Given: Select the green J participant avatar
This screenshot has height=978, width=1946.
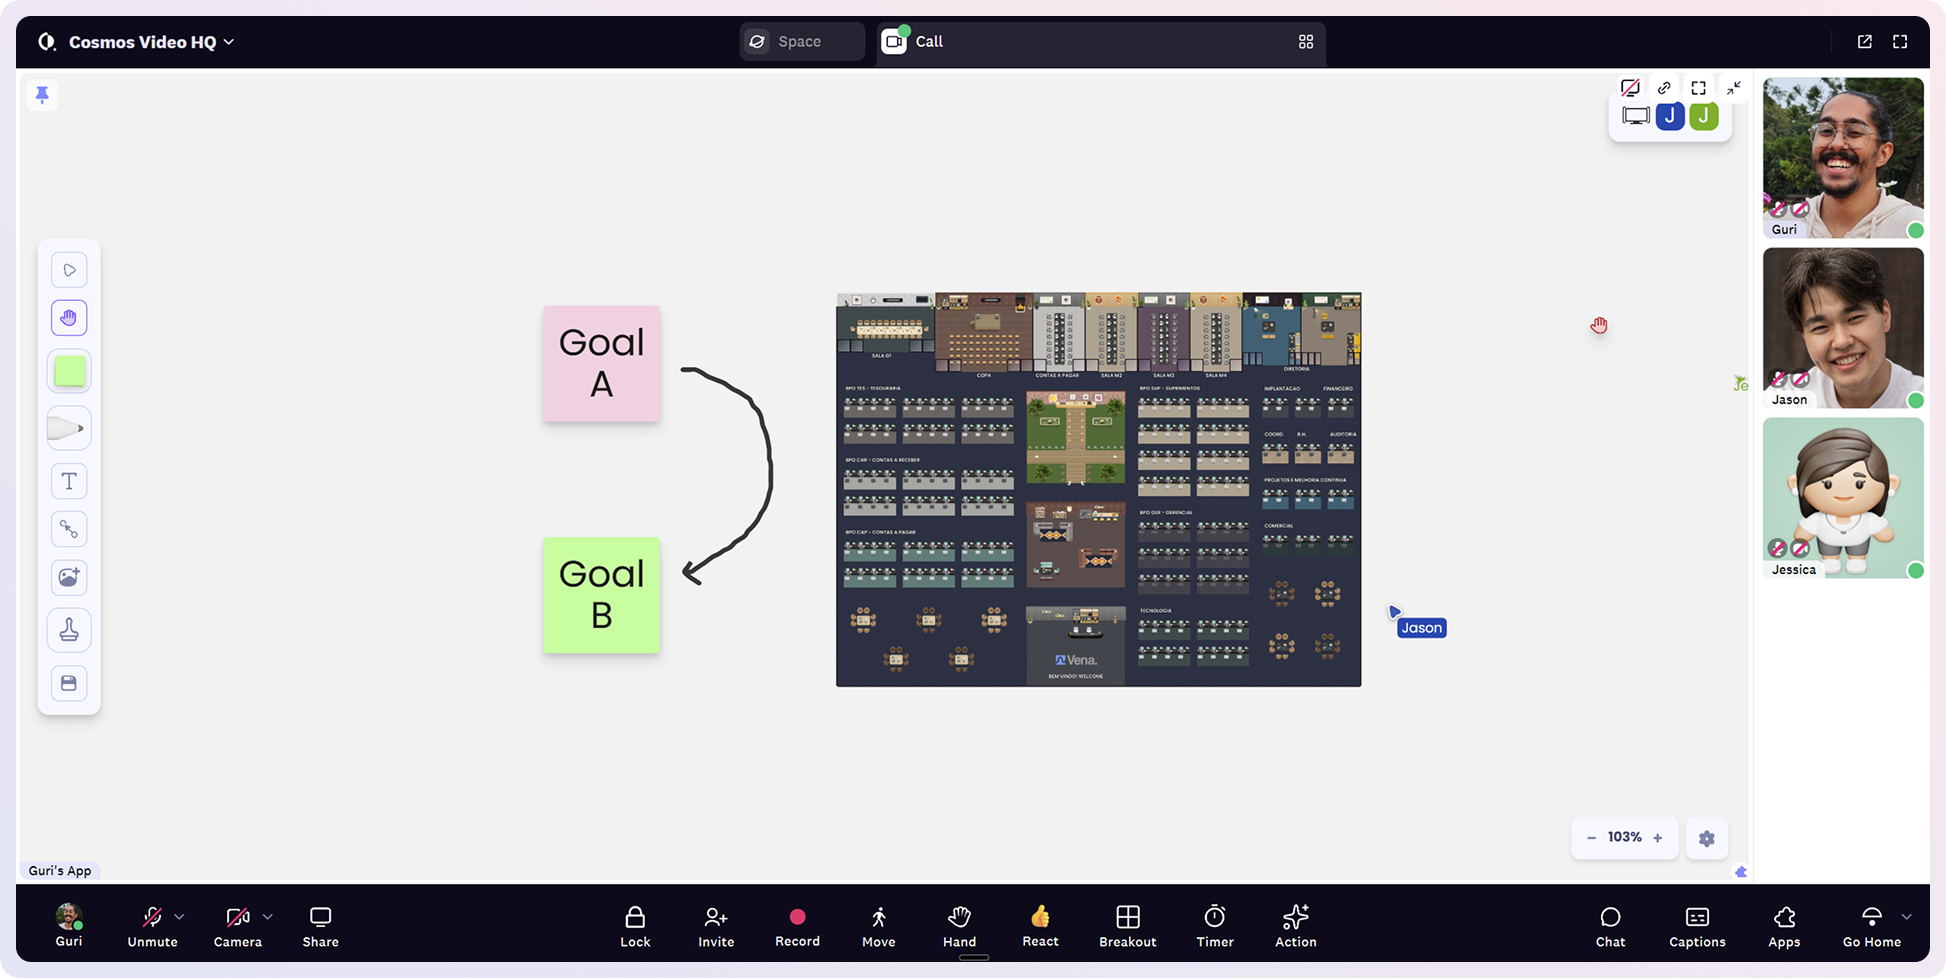Looking at the screenshot, I should (1704, 116).
